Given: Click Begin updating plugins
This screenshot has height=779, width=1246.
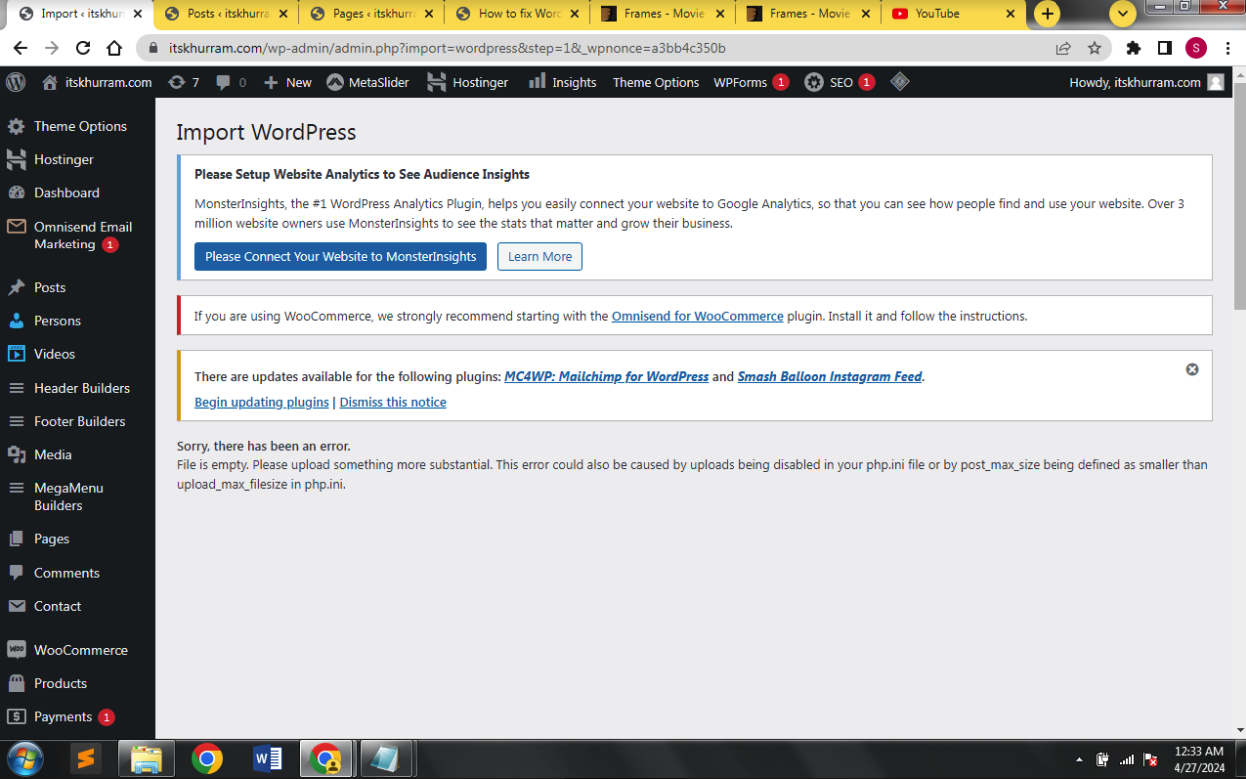Looking at the screenshot, I should (261, 402).
